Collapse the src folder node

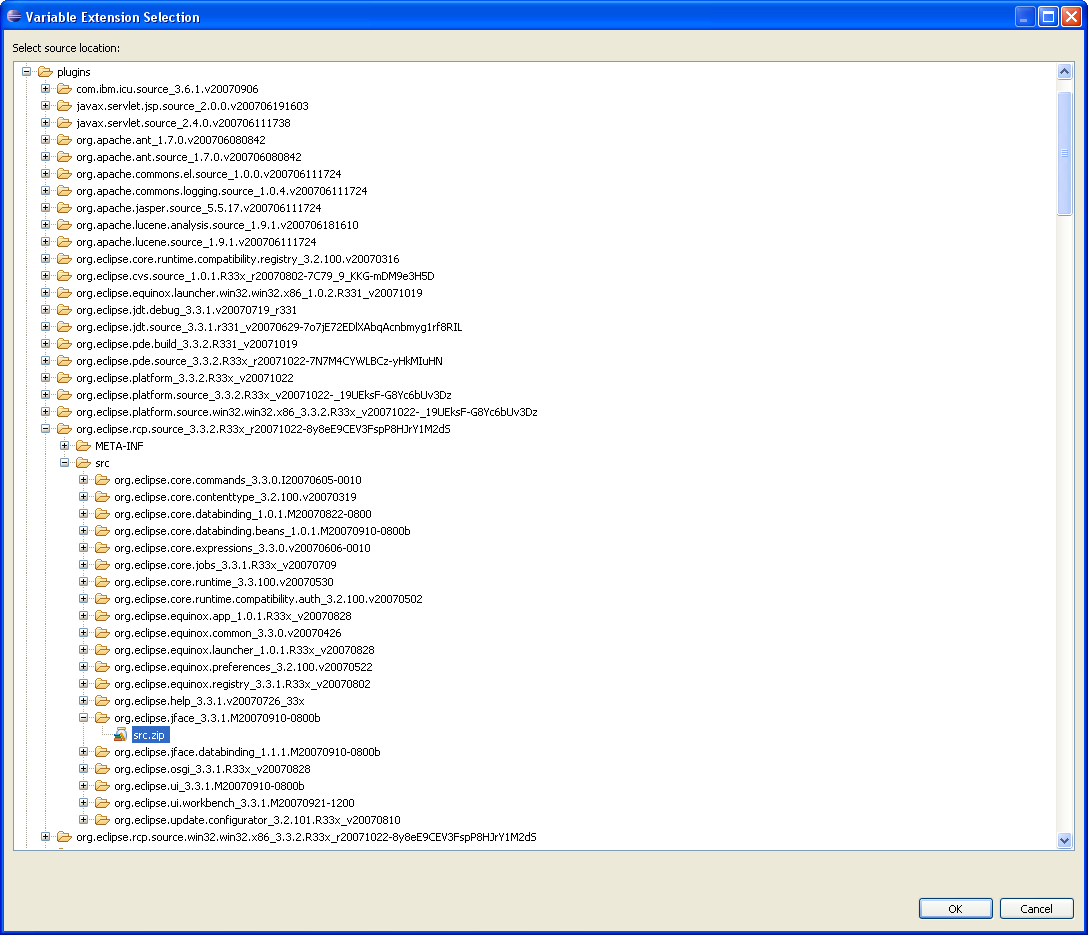pyautogui.click(x=65, y=463)
